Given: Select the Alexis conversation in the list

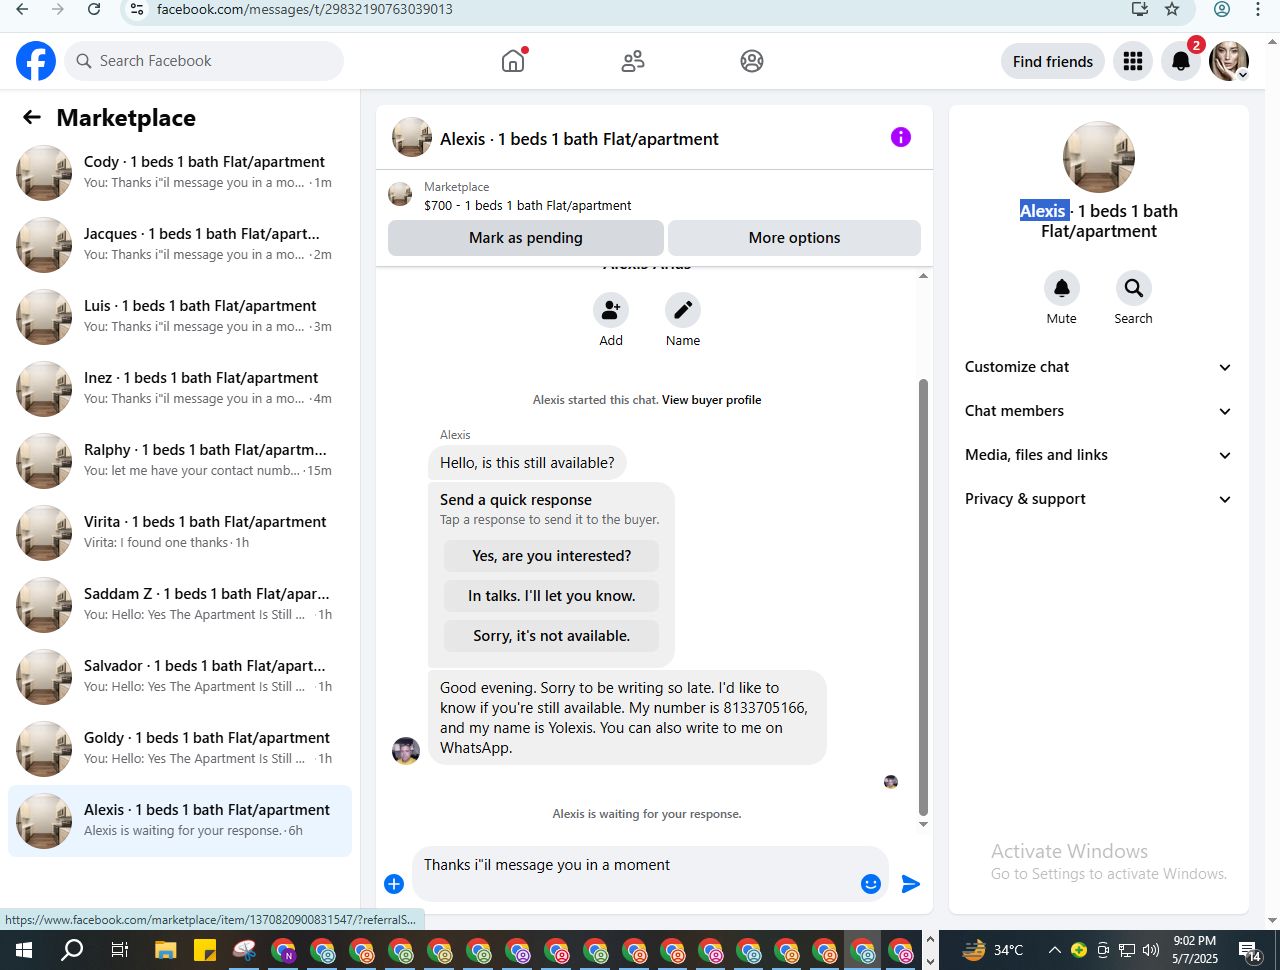Looking at the screenshot, I should point(180,821).
